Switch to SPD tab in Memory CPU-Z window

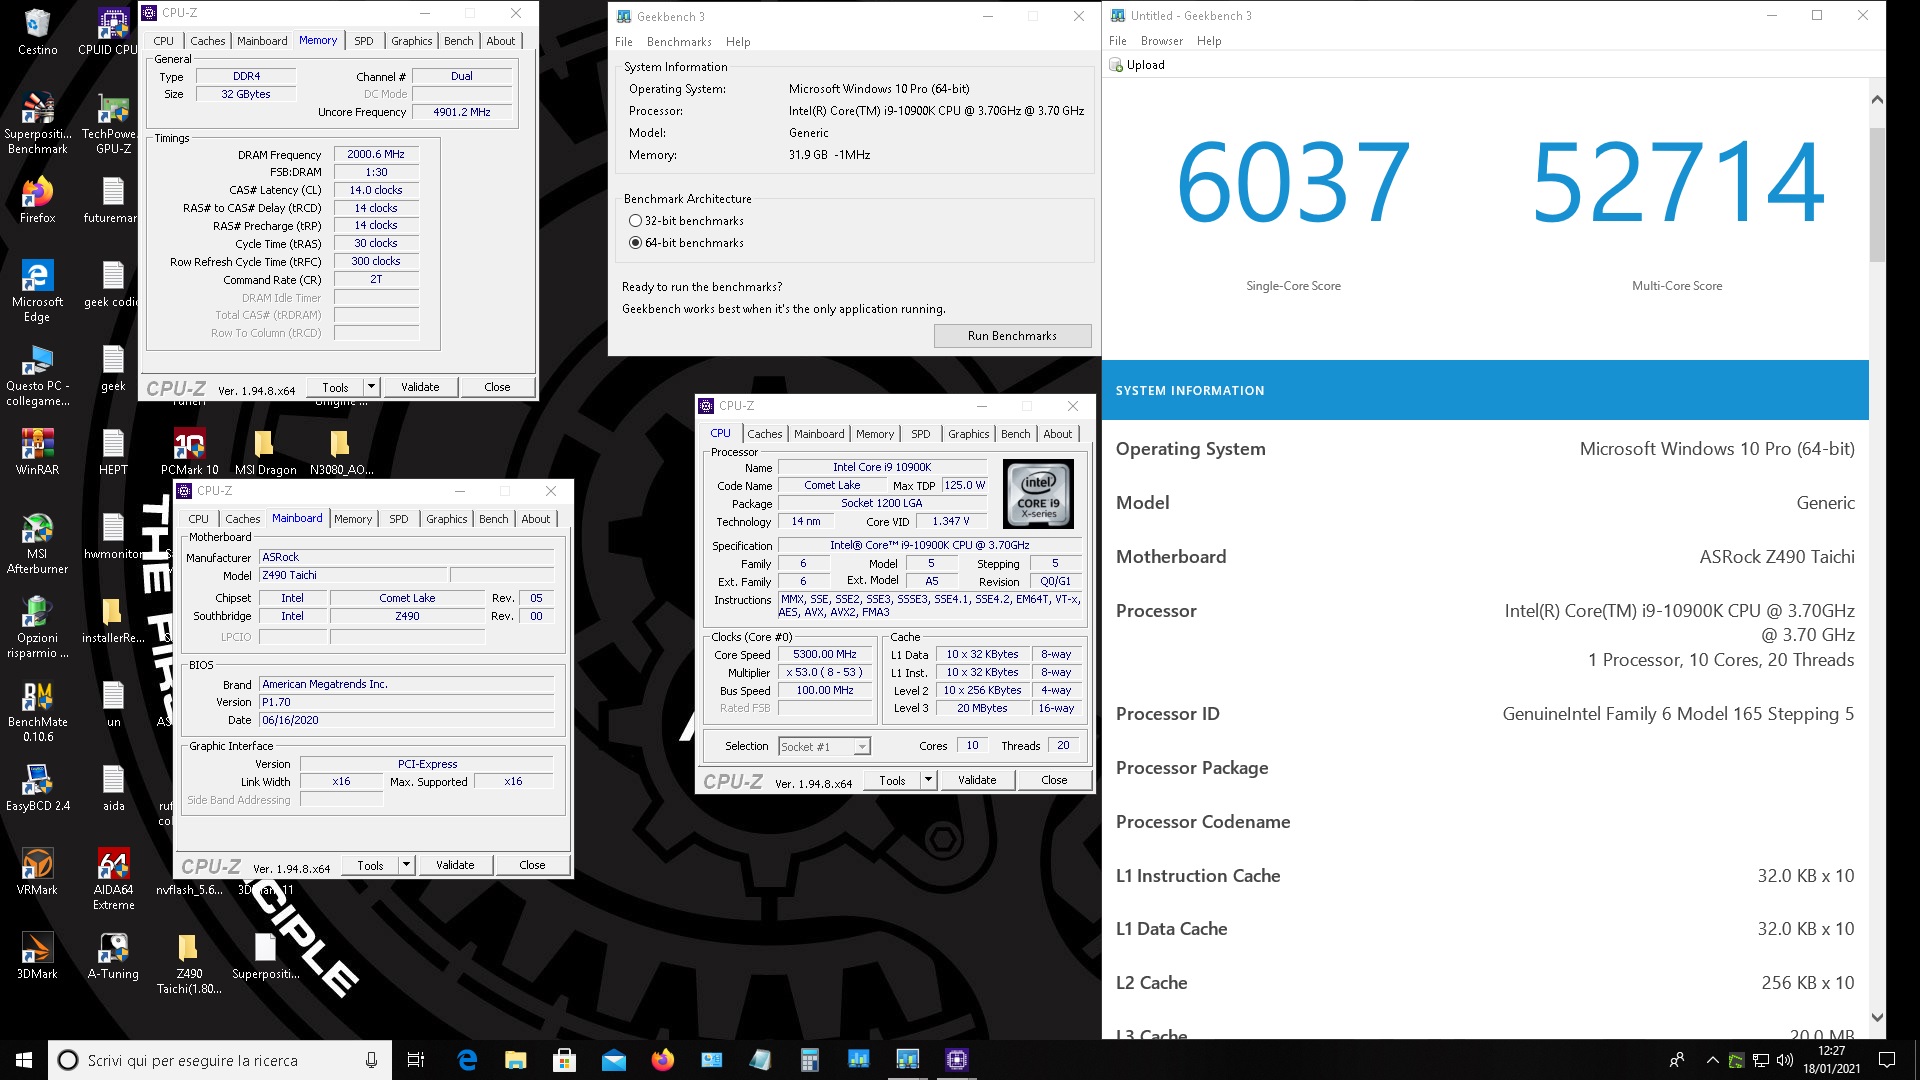[x=364, y=41]
